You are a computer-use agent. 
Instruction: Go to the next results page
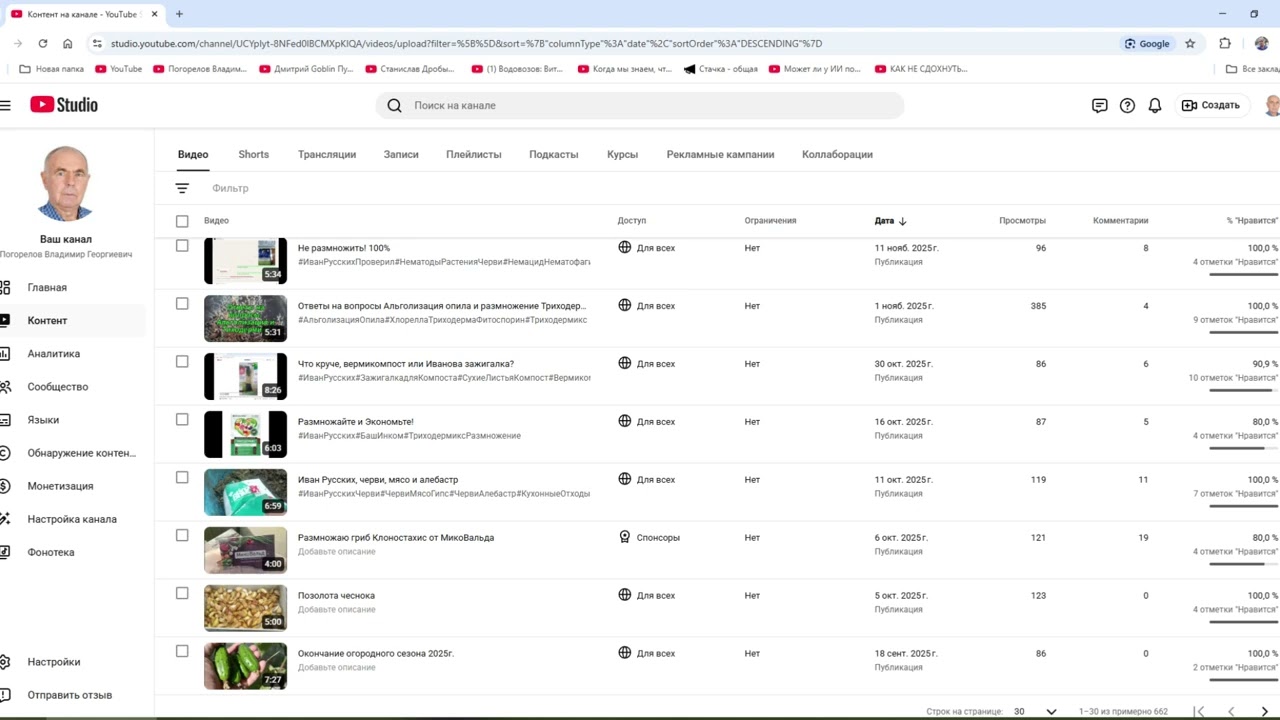(x=1264, y=711)
